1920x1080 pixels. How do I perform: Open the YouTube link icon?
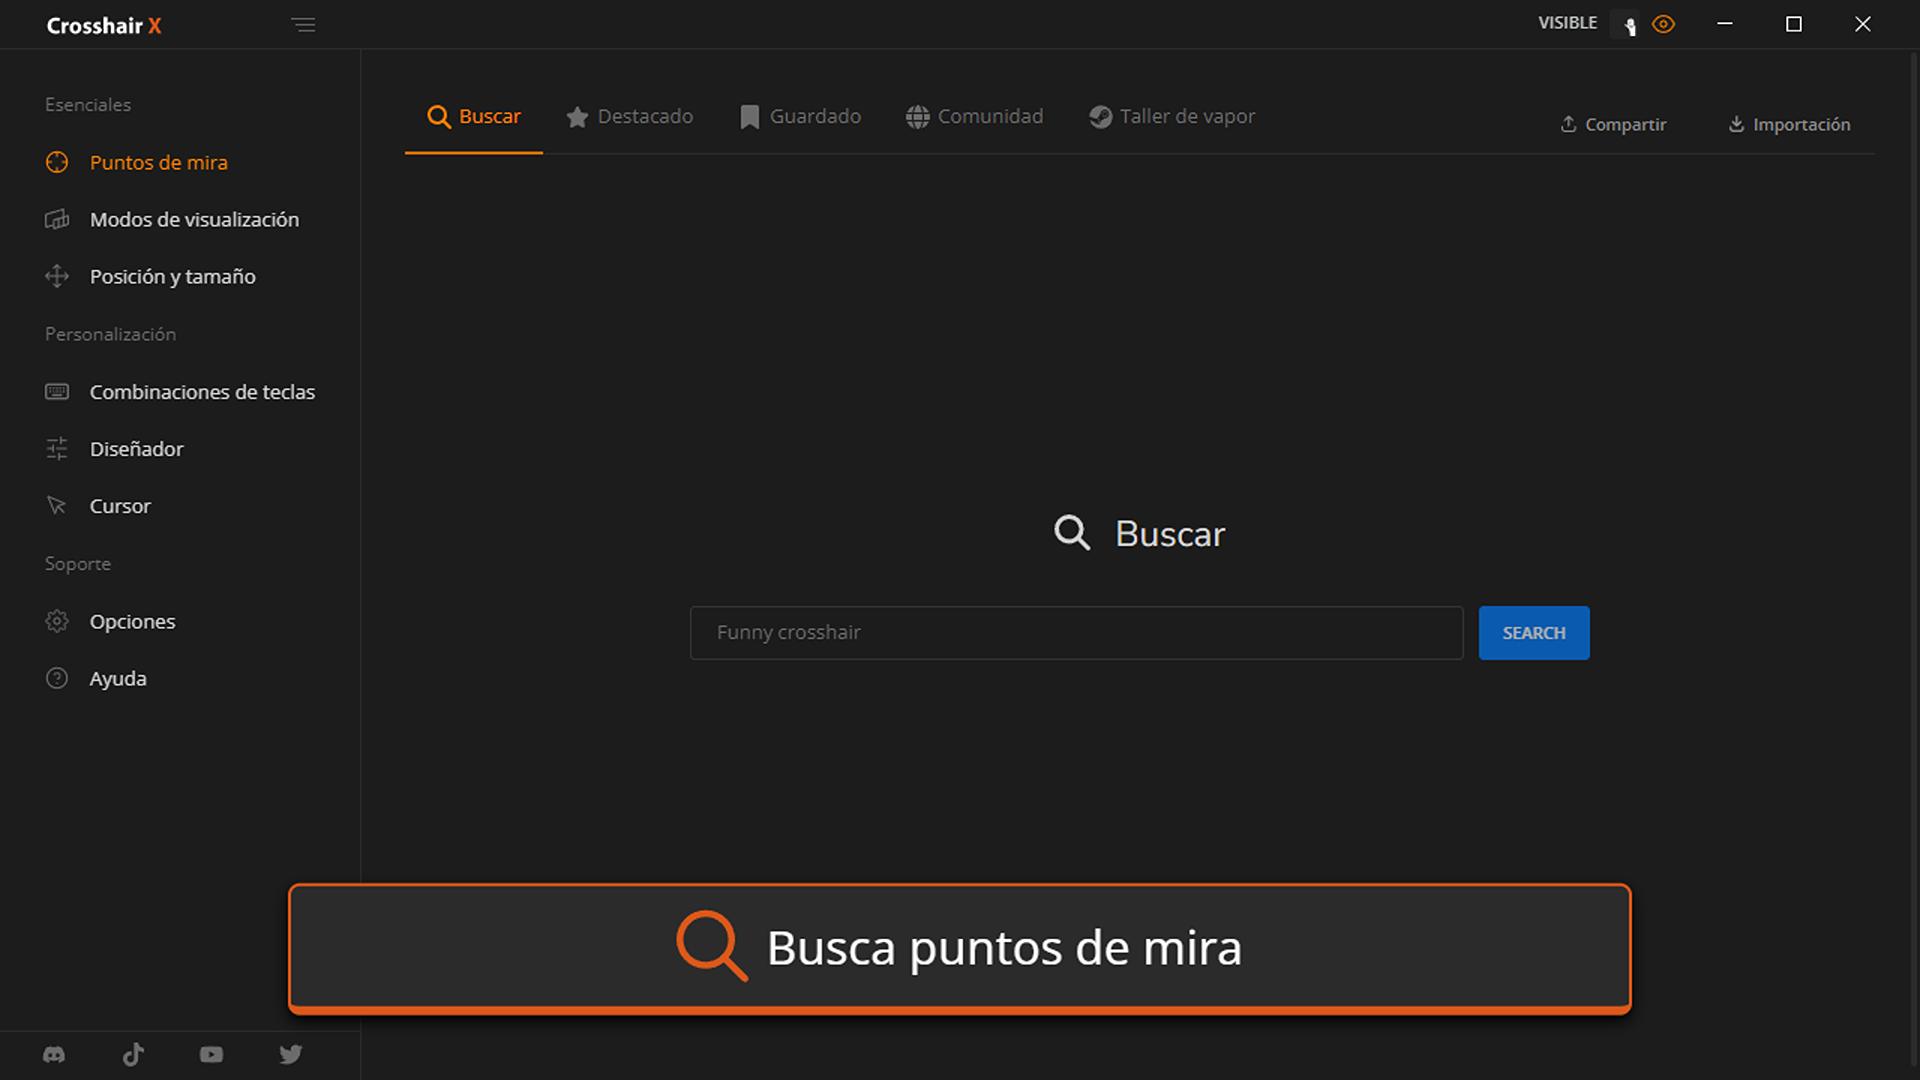(x=211, y=1055)
